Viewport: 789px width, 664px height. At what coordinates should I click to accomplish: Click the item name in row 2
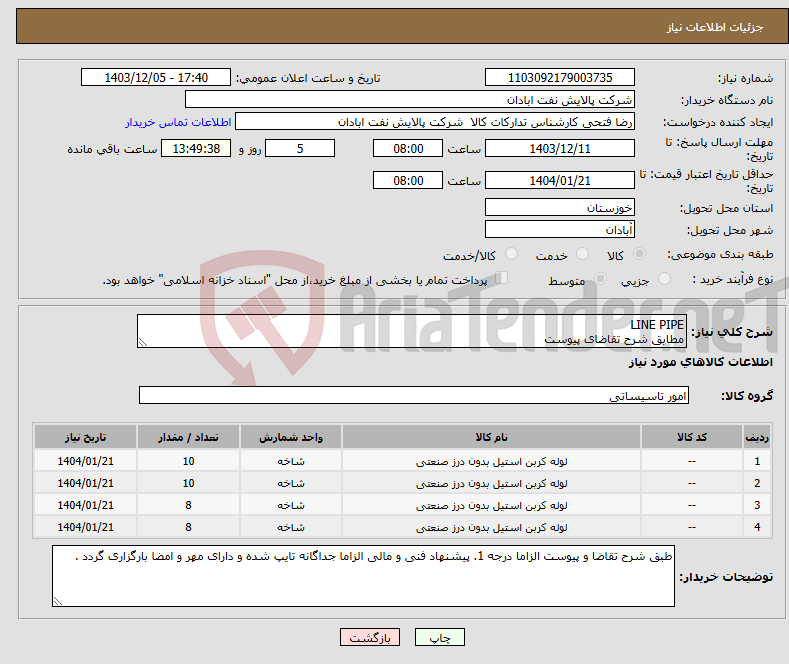pyautogui.click(x=491, y=483)
